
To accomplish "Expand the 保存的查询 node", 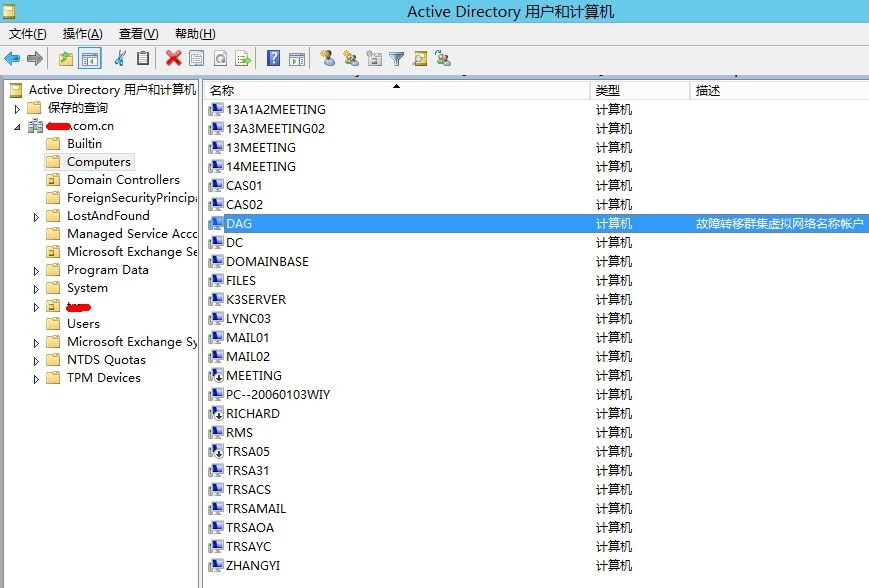I will [17, 109].
